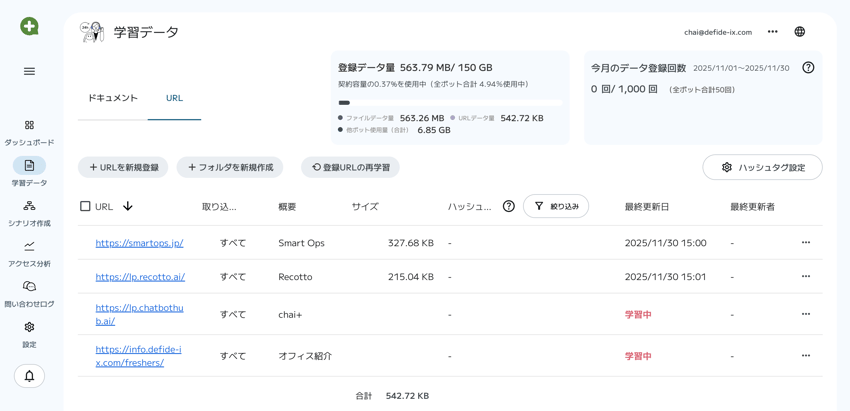Open row options for smartops.jp
Screen dimensions: 850x411
point(805,243)
